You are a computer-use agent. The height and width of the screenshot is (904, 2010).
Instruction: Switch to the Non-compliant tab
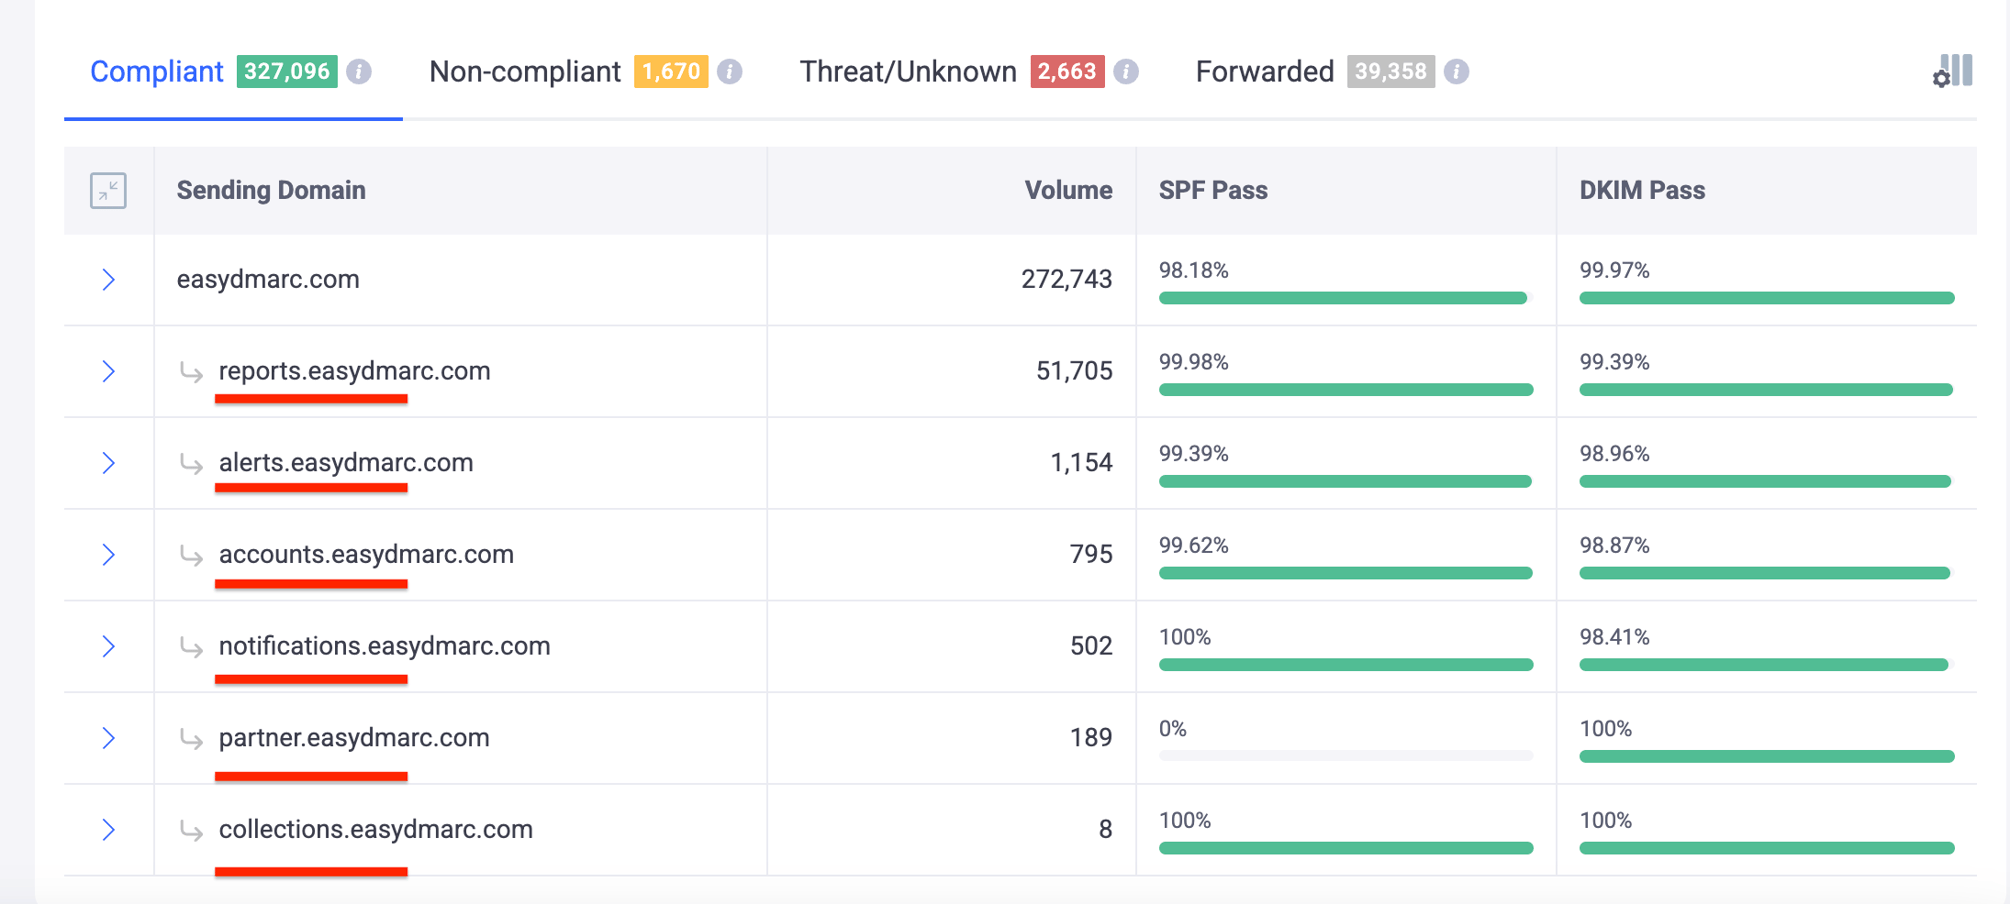pos(524,71)
